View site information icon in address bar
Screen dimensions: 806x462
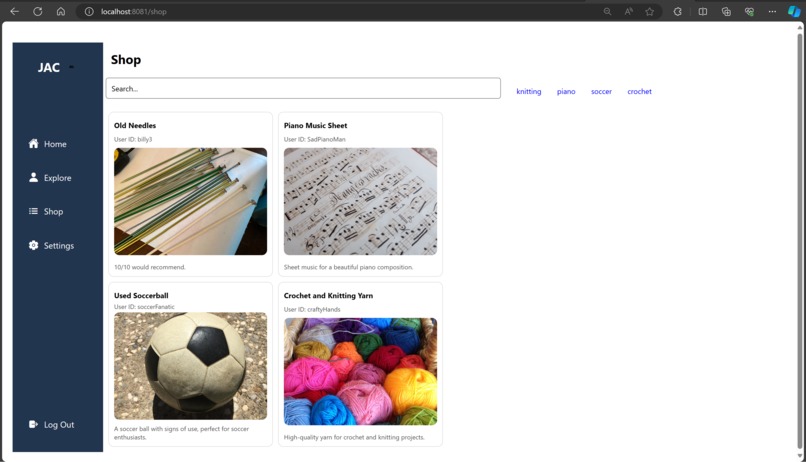[89, 11]
